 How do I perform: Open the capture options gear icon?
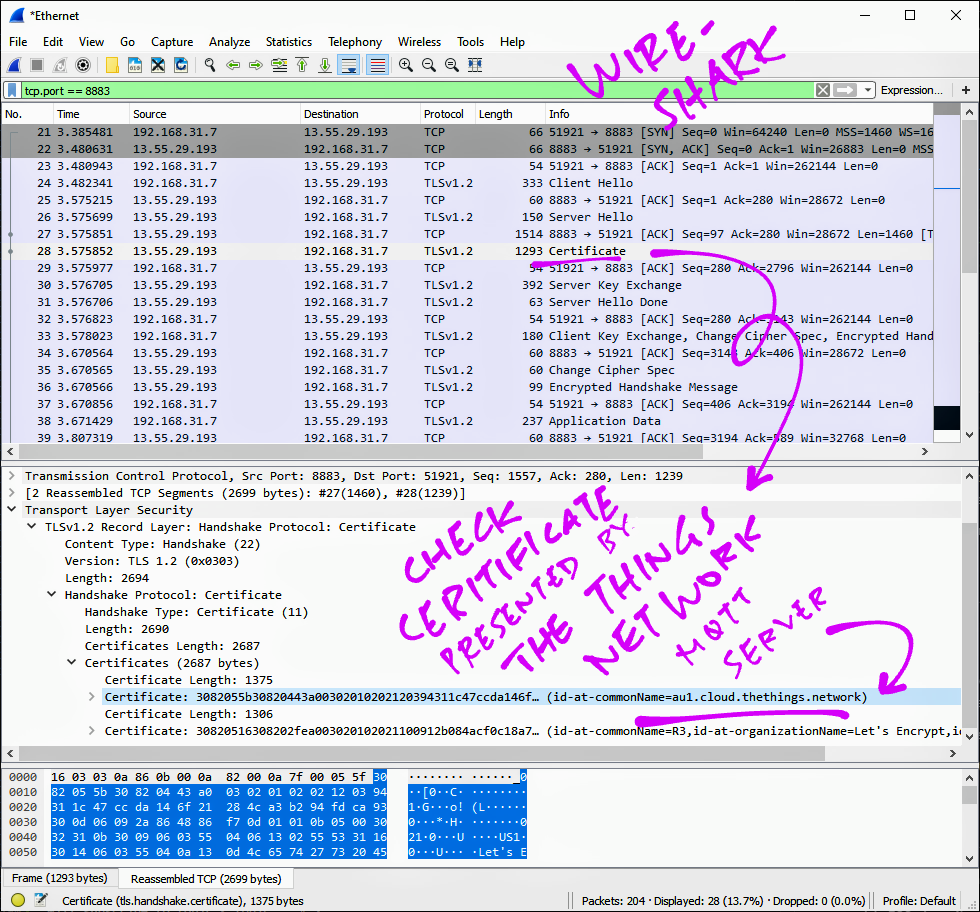coord(83,65)
